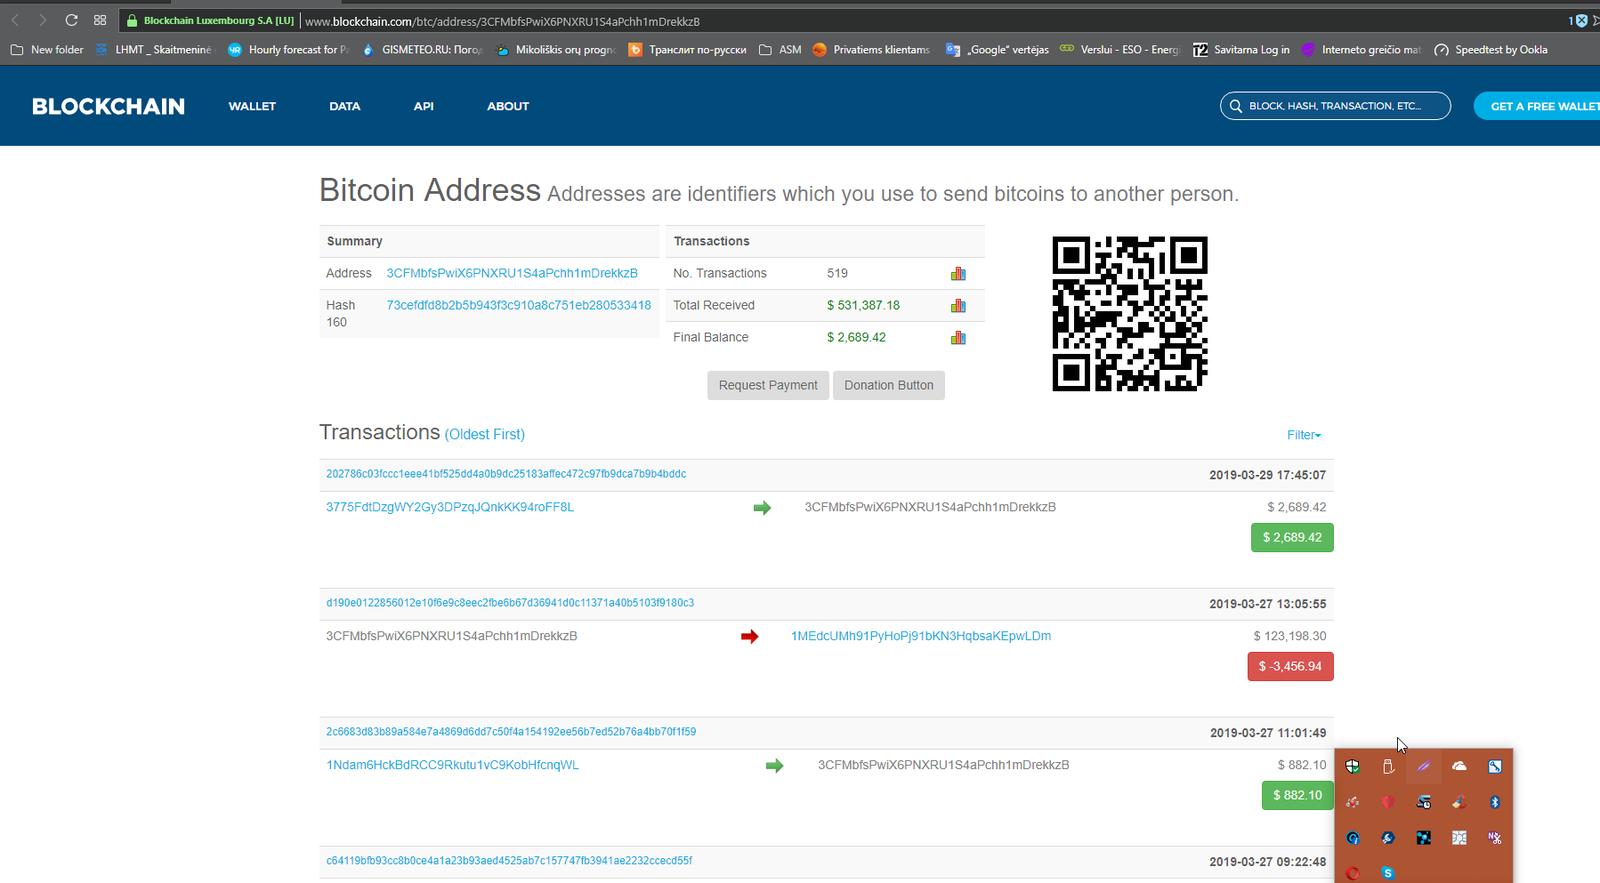Click the Skype icon in system tray
Screen dimensions: 1600x883
pyautogui.click(x=1388, y=873)
